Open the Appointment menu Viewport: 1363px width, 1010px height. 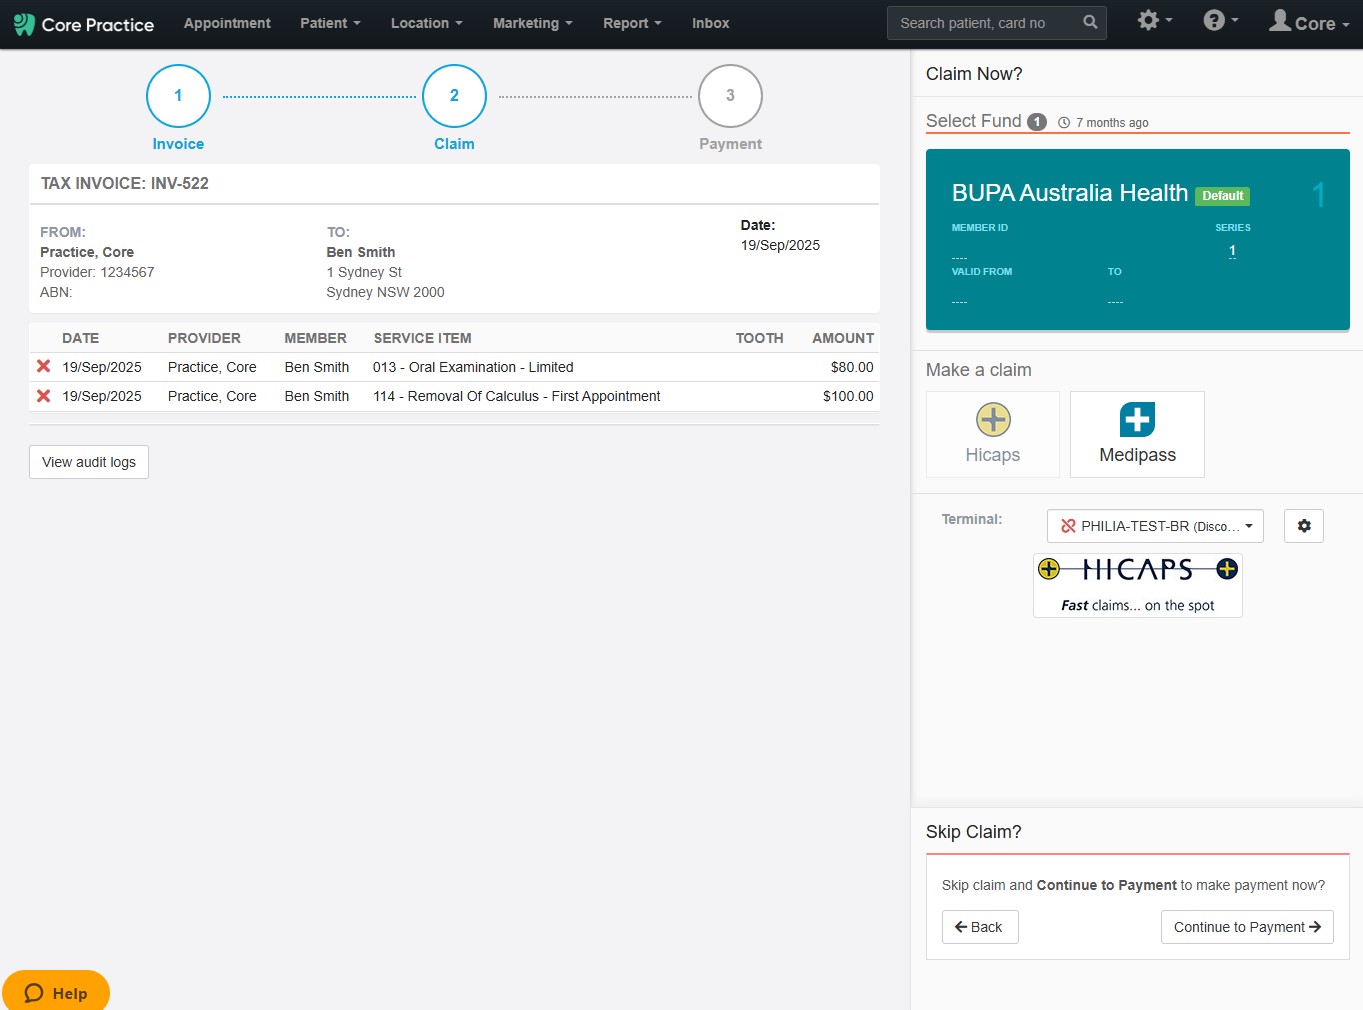point(227,23)
